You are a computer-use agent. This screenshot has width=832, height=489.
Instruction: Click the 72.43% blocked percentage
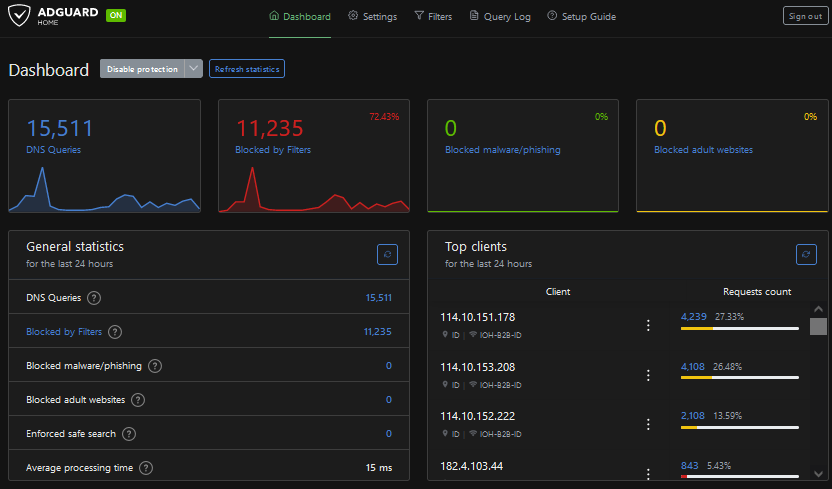click(384, 117)
